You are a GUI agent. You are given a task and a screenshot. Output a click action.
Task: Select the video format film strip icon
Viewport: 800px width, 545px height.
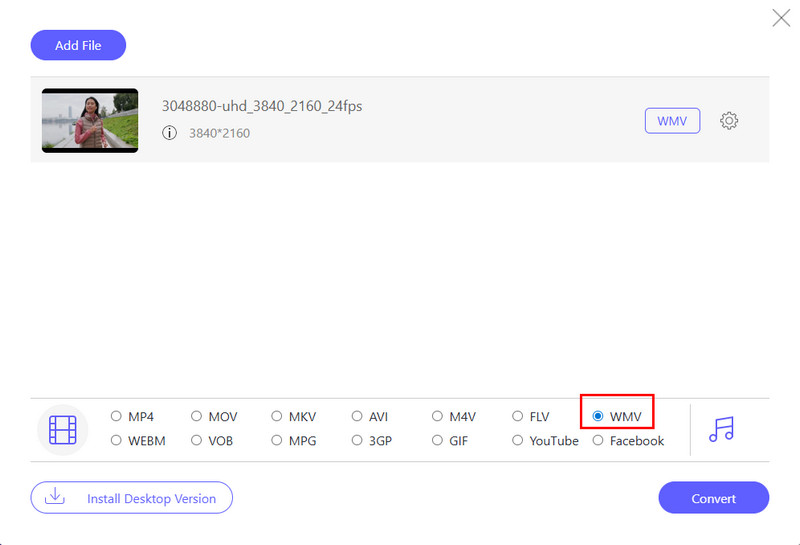(x=63, y=429)
